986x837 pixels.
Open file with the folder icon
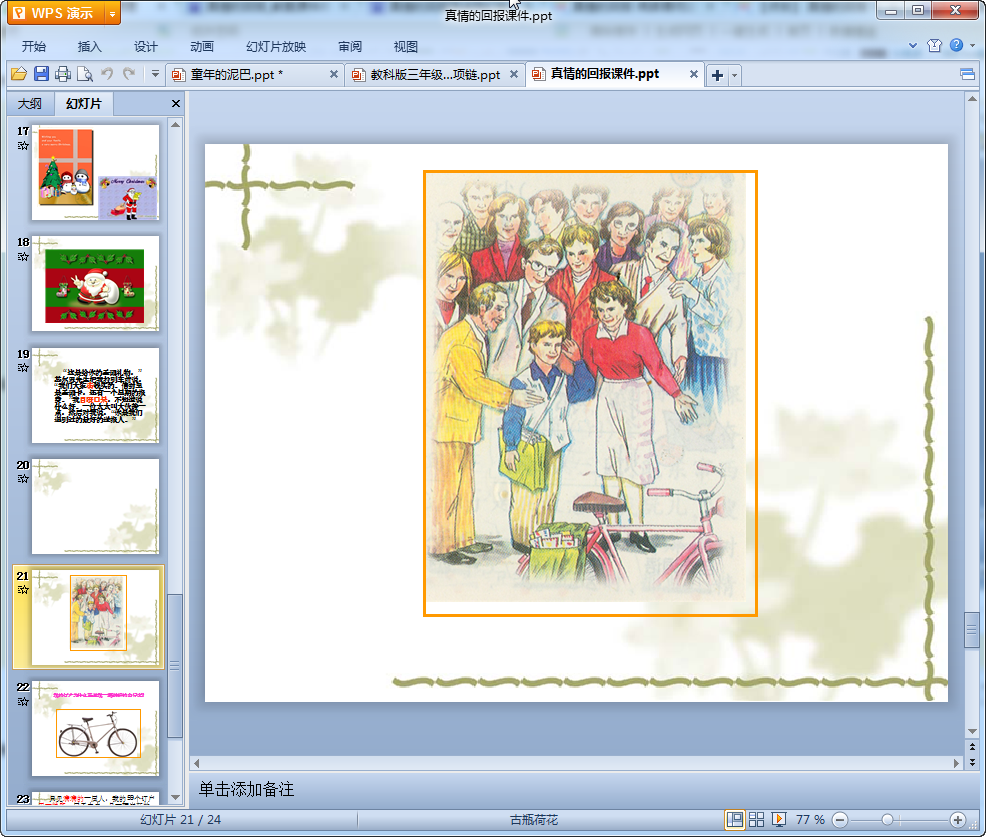point(19,74)
